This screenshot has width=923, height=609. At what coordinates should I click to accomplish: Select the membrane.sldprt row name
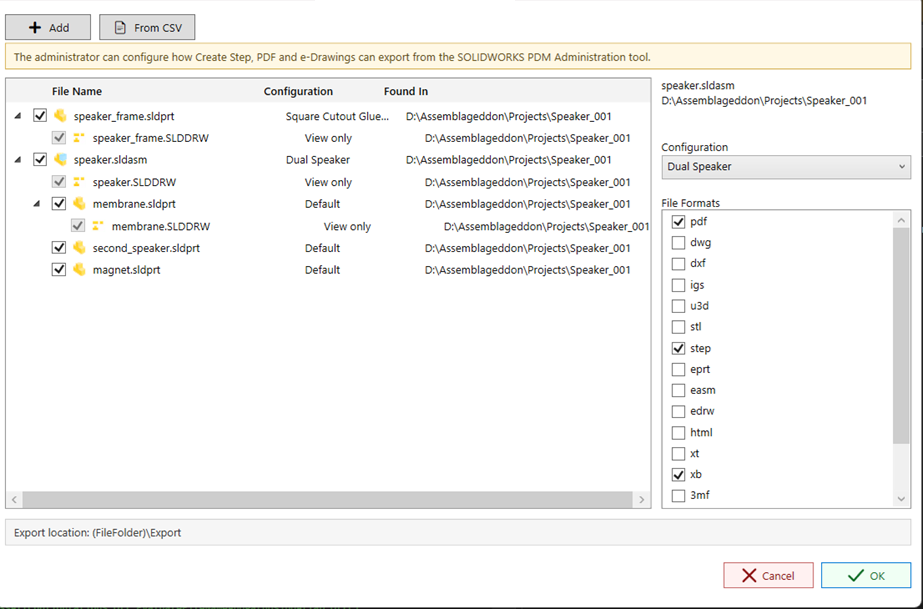click(134, 204)
